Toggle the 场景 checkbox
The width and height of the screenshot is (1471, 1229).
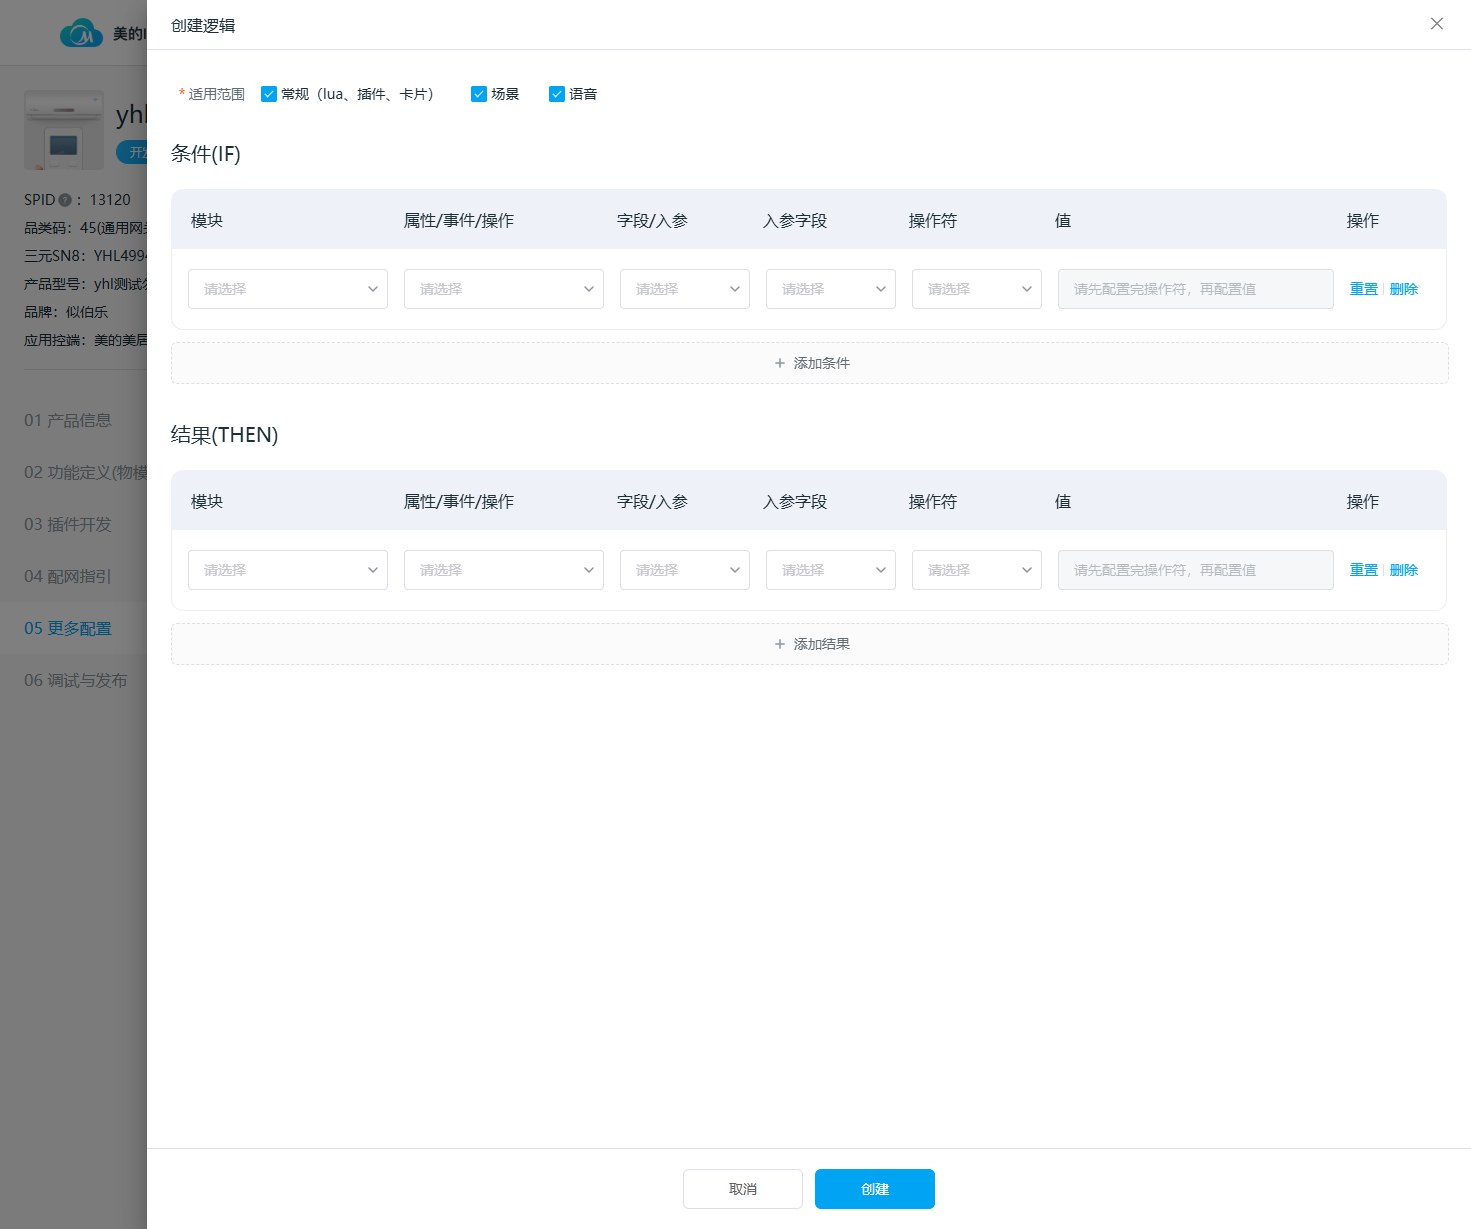(479, 94)
